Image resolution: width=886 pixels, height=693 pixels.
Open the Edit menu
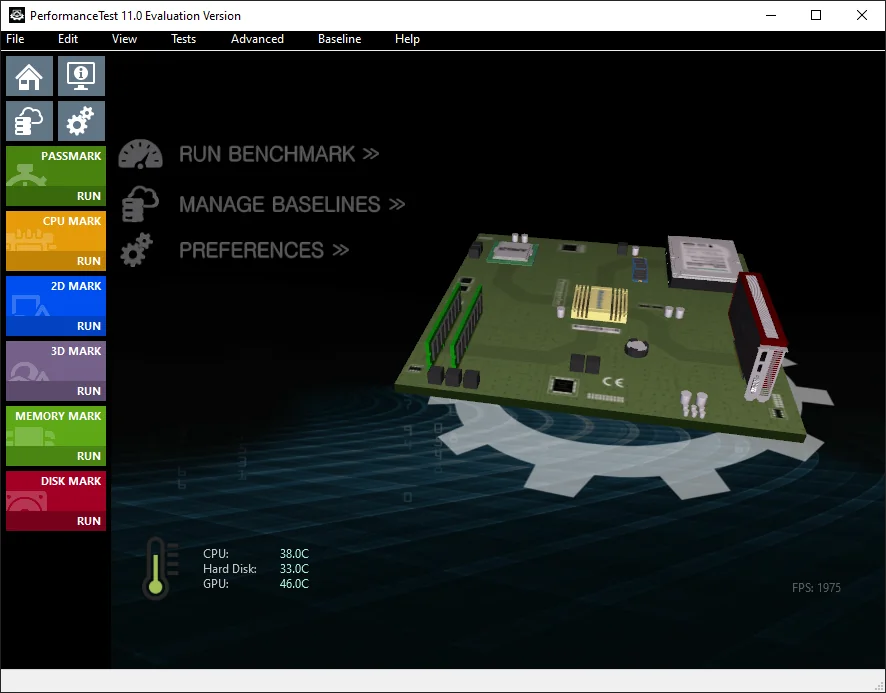[x=68, y=39]
